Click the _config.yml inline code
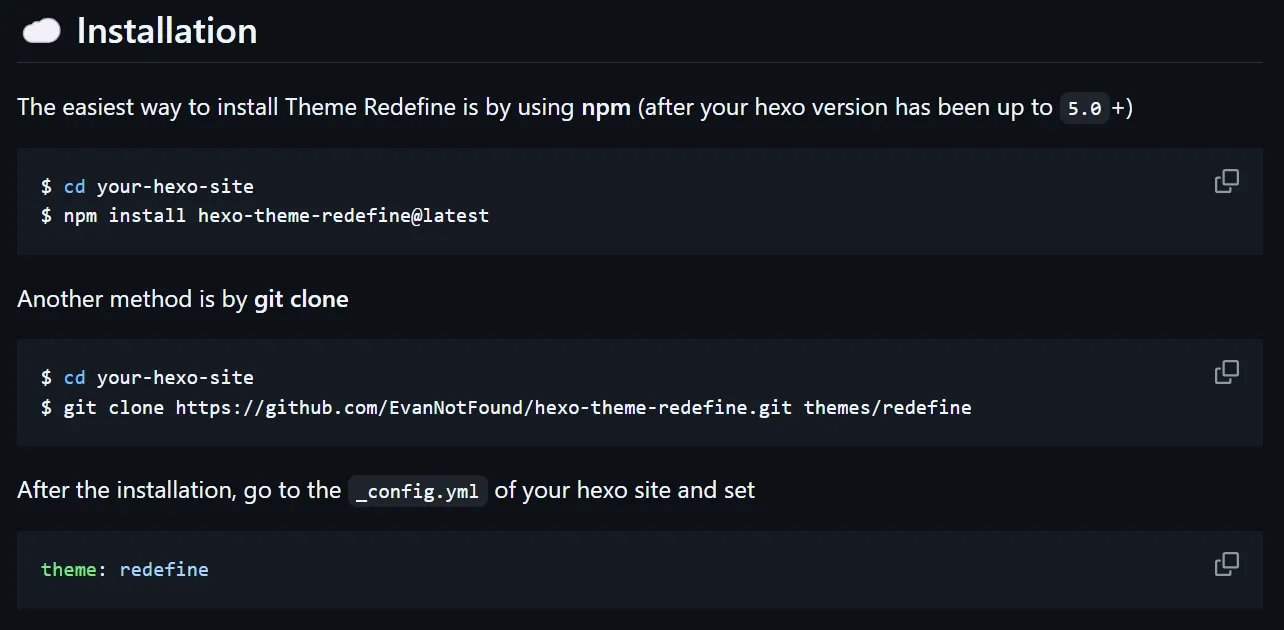Image resolution: width=1284 pixels, height=630 pixels. coord(417,491)
